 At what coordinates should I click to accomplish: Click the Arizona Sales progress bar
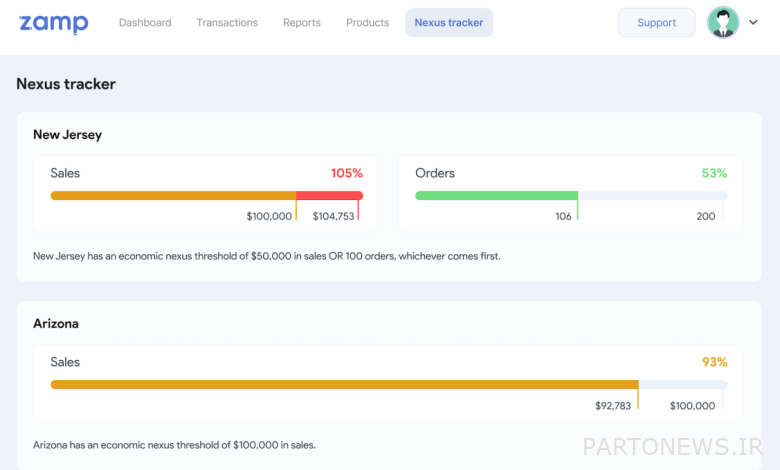(389, 384)
